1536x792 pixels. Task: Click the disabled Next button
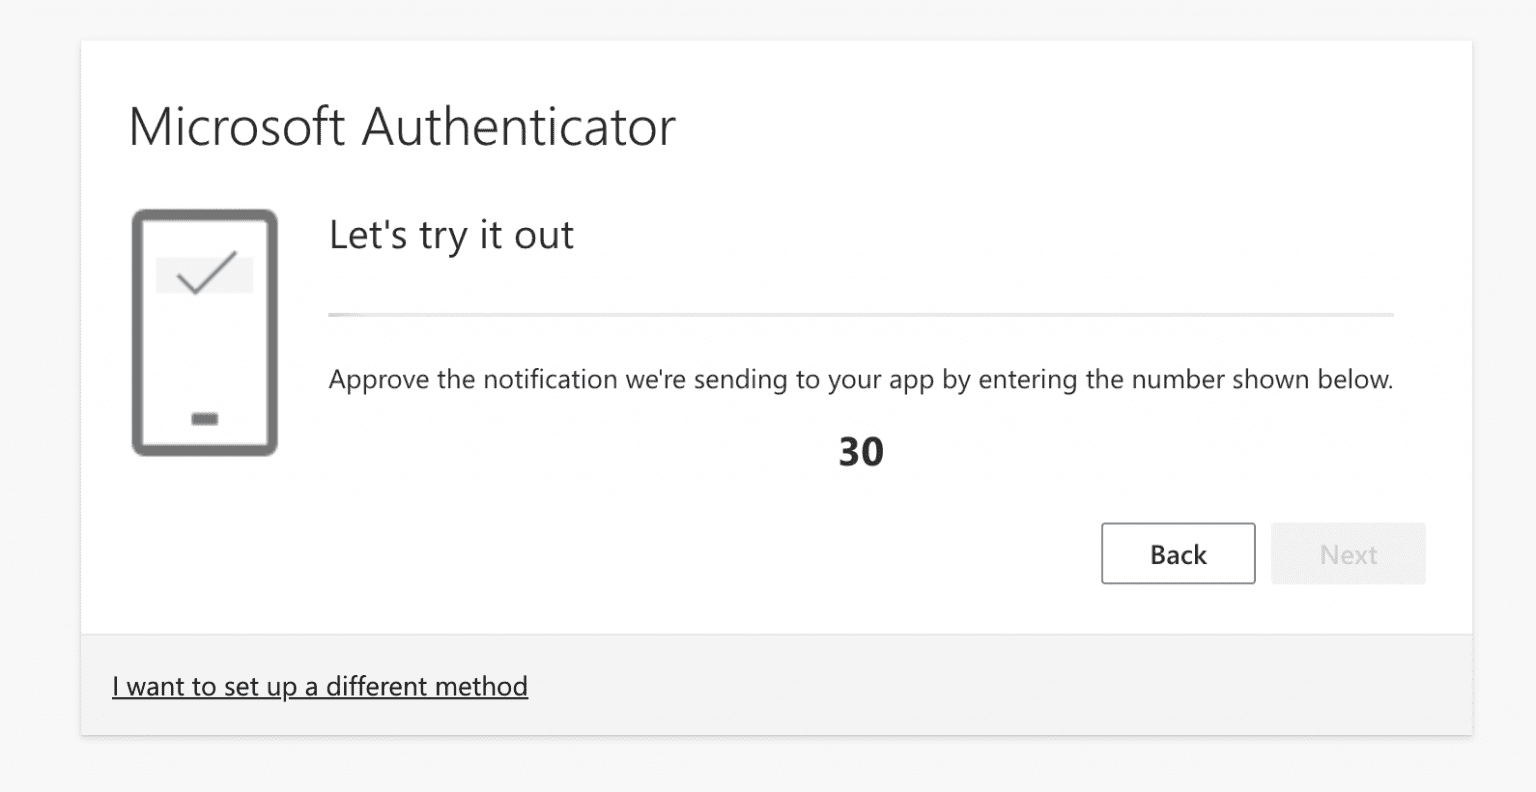click(x=1347, y=554)
